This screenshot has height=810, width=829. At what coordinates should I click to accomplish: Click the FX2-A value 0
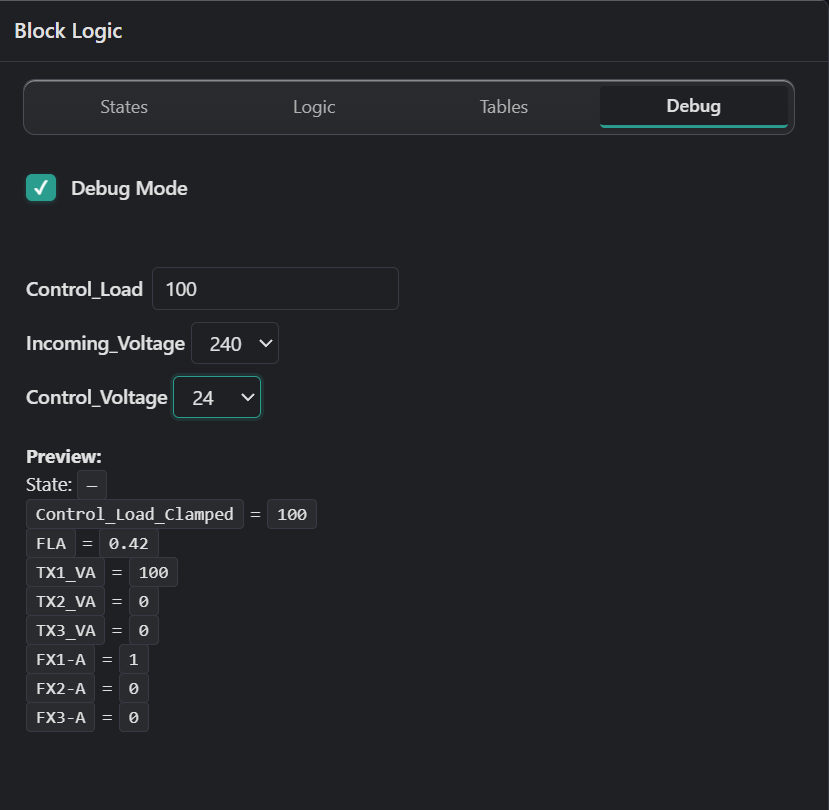(134, 688)
